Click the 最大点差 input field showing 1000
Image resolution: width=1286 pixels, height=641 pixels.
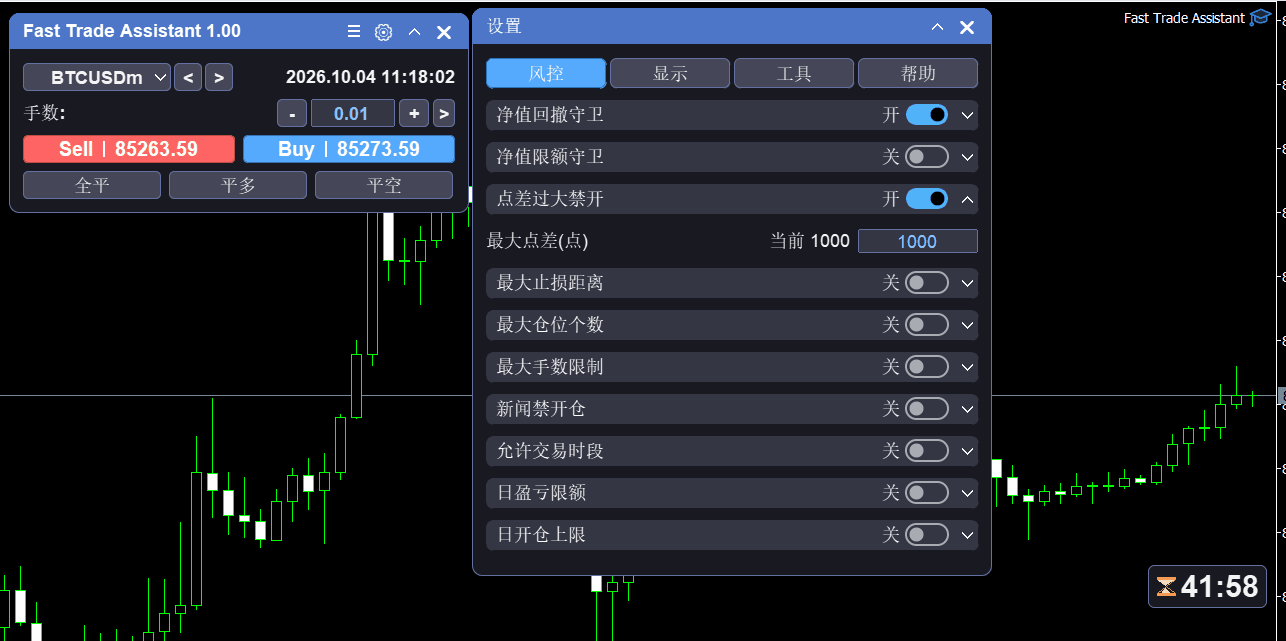point(918,241)
